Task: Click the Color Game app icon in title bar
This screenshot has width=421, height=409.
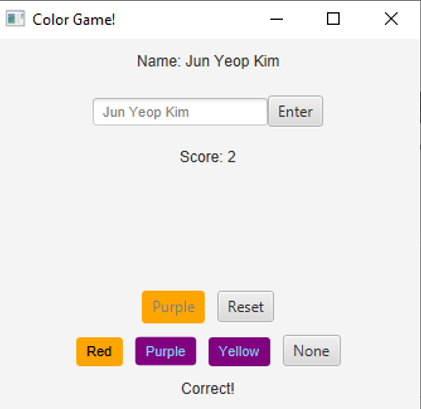Action: pyautogui.click(x=15, y=19)
